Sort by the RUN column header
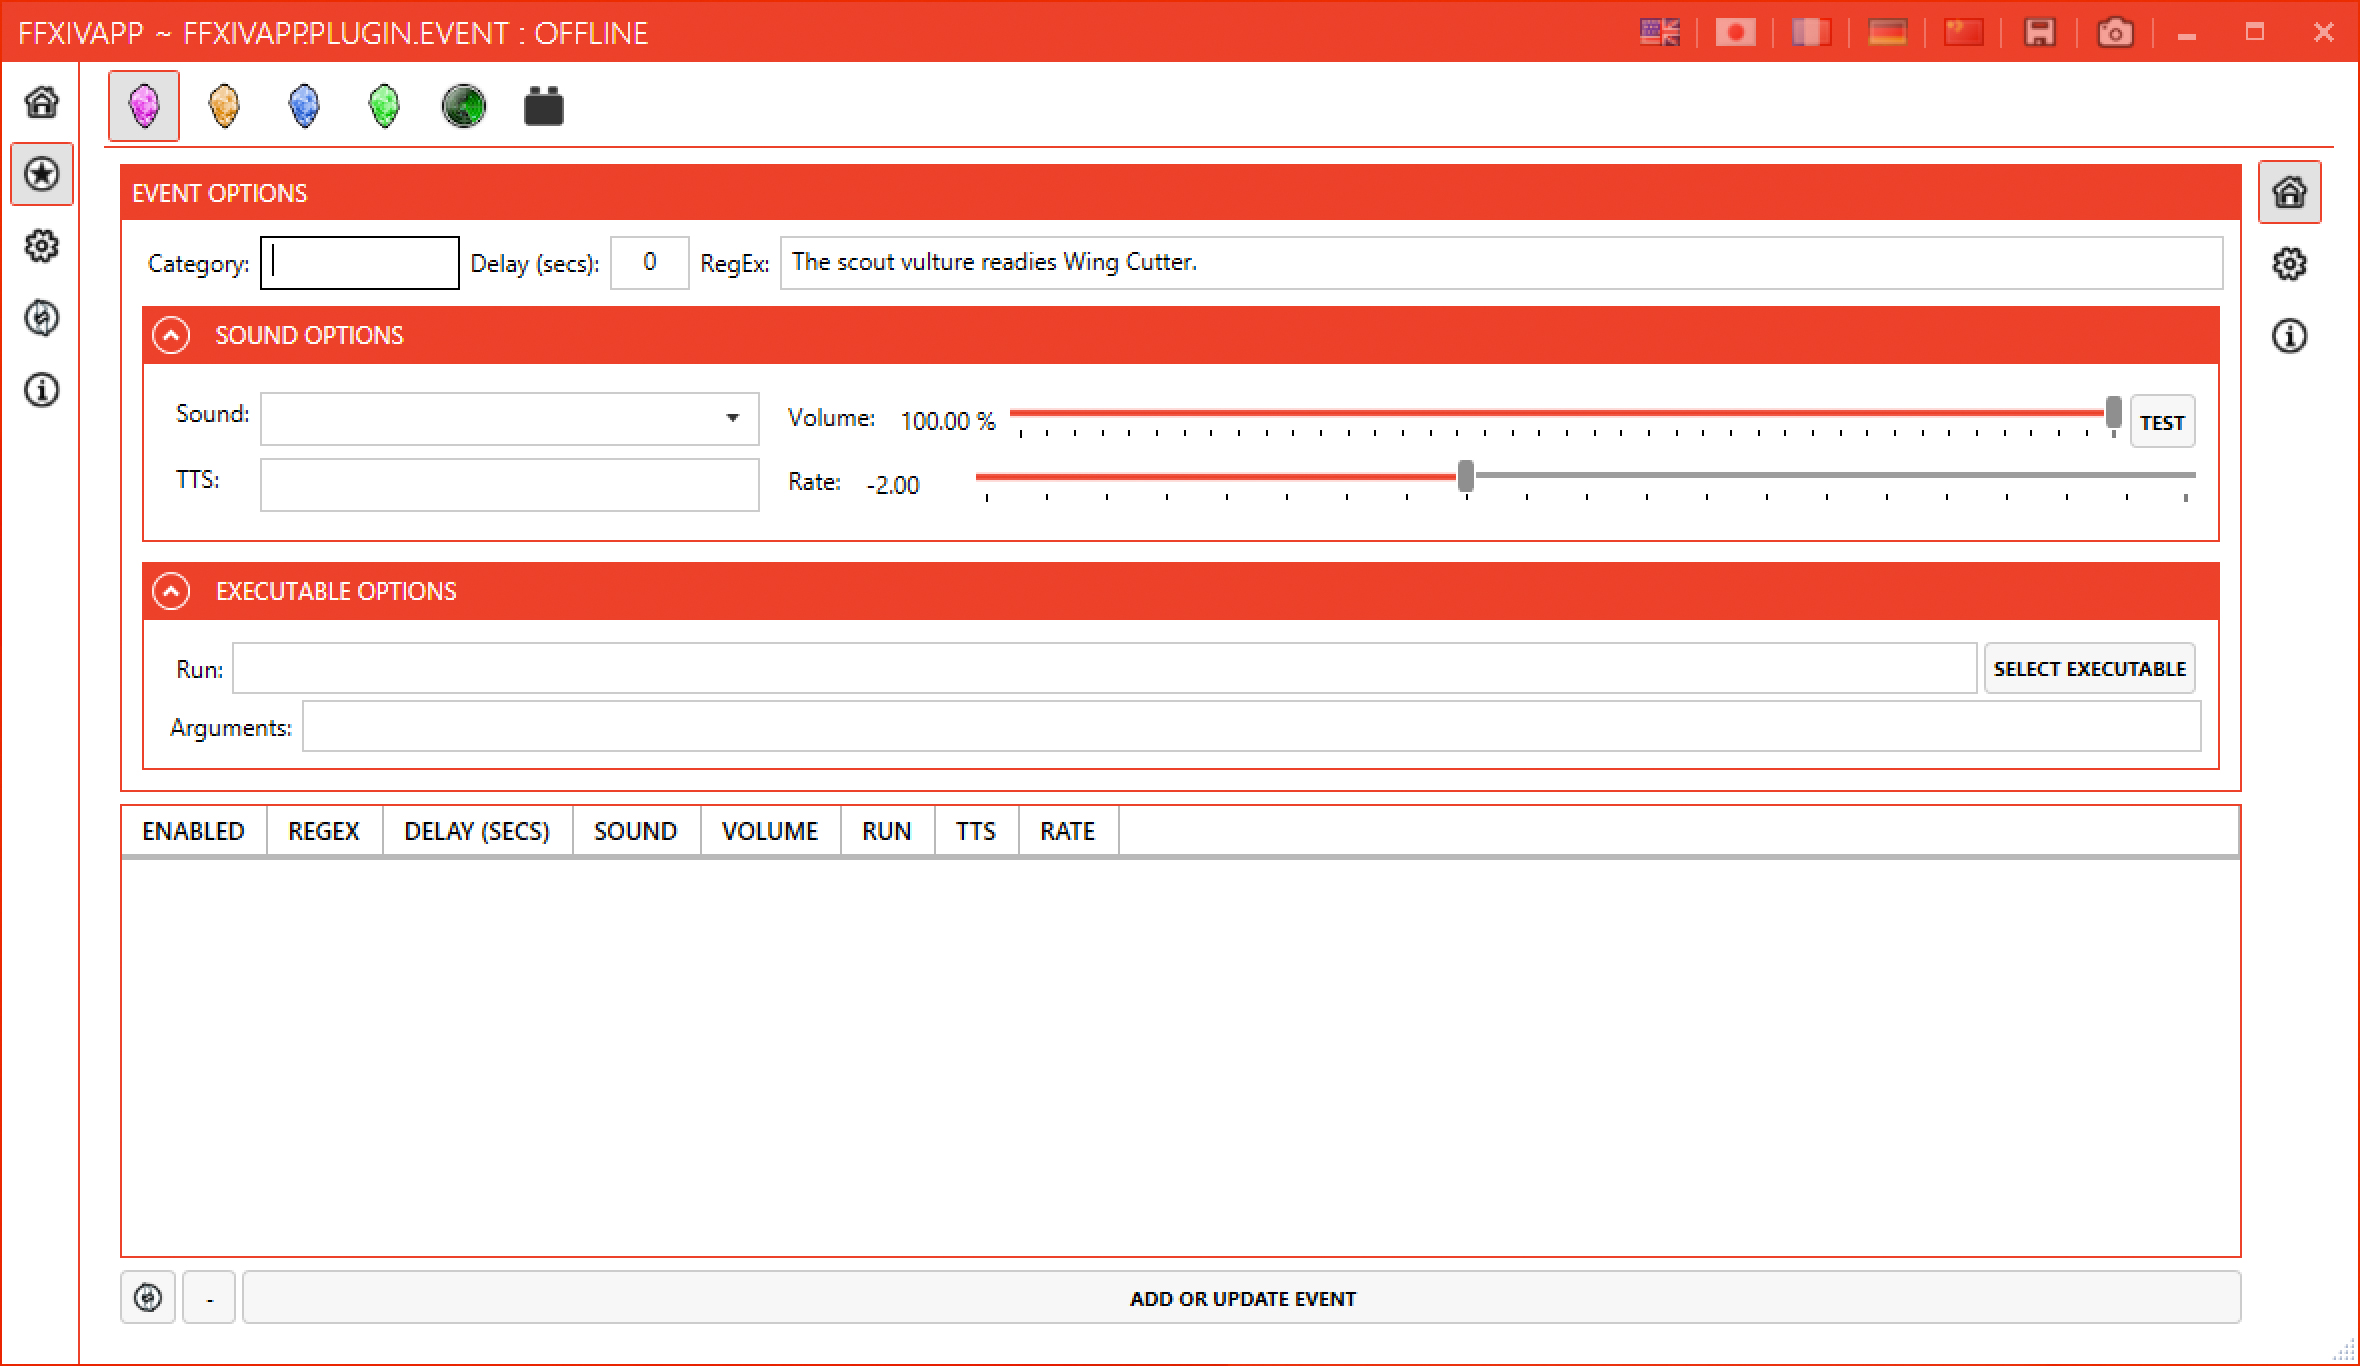This screenshot has height=1366, width=2360. coord(887,831)
